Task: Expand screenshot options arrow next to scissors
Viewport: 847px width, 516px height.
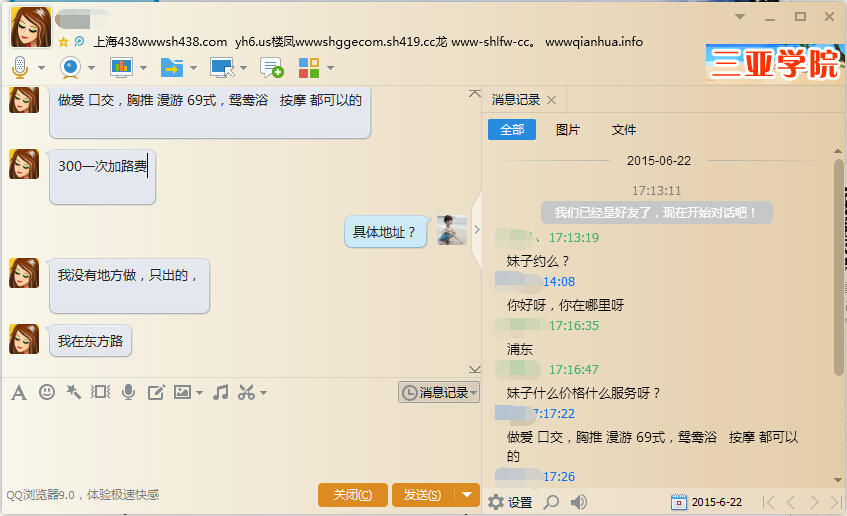Action: tap(264, 393)
